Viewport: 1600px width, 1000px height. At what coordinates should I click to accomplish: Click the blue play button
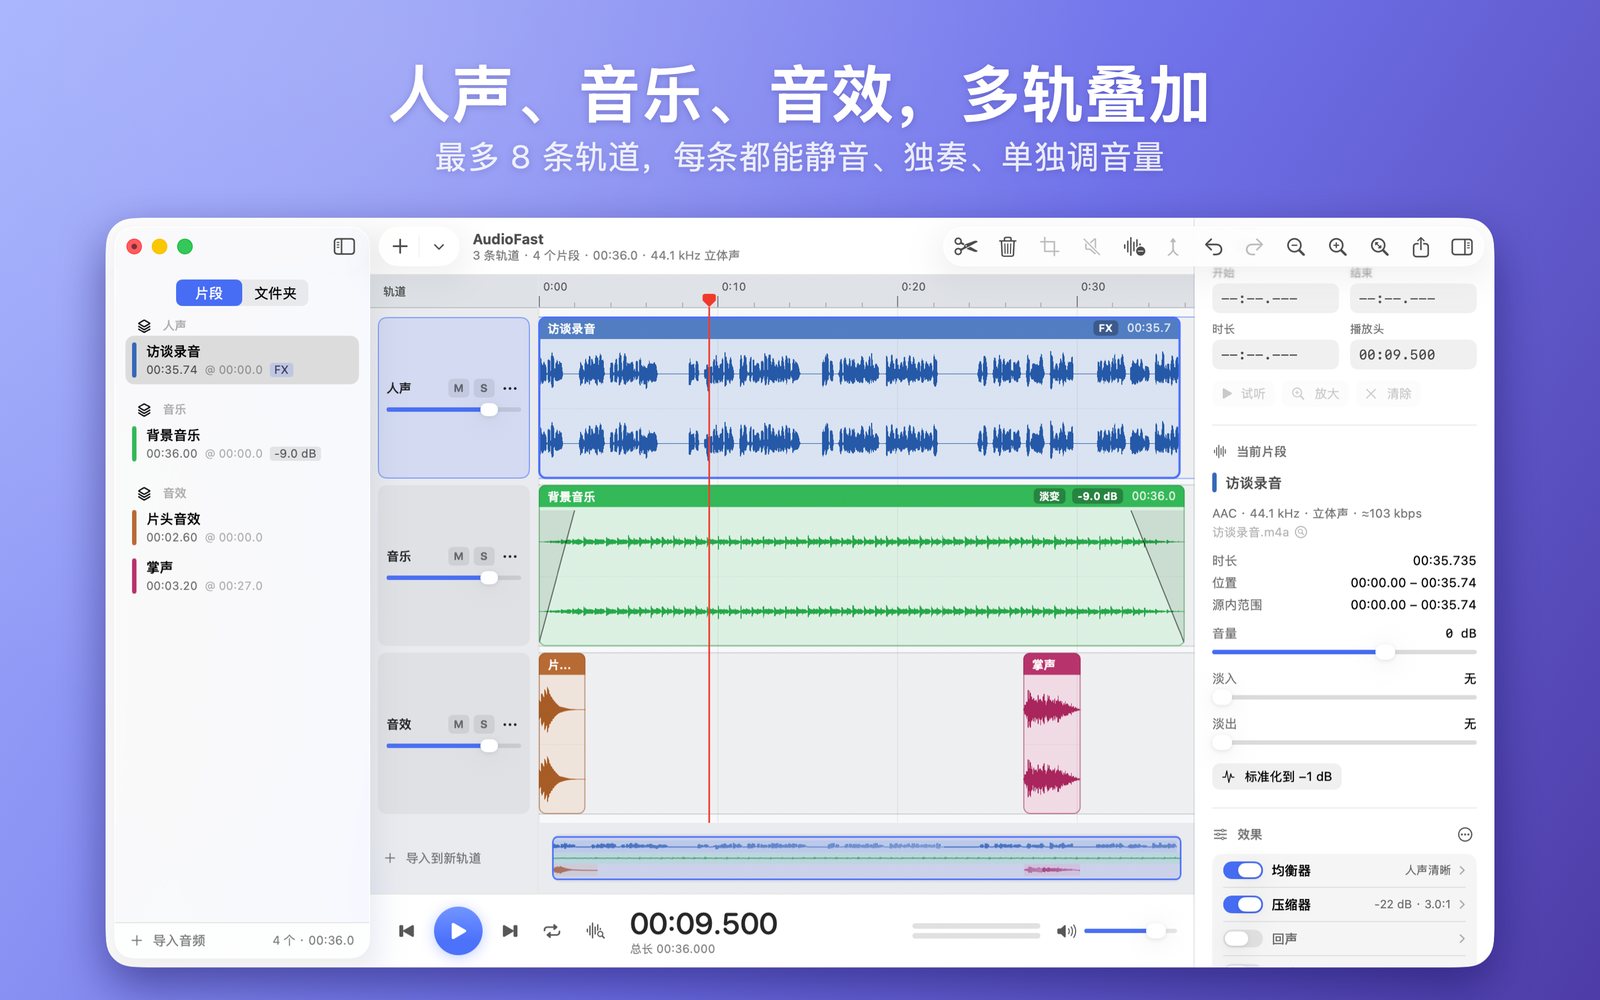point(458,931)
